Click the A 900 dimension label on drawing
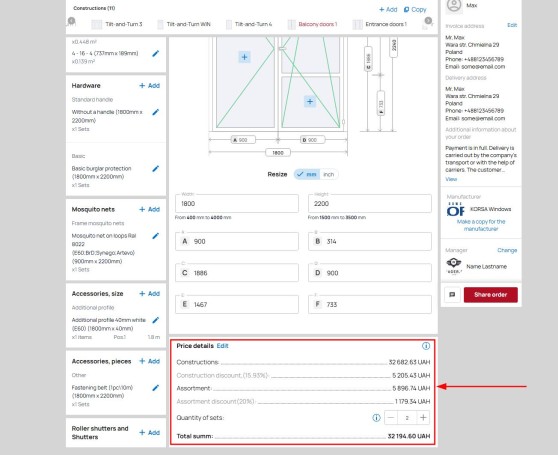The width and height of the screenshot is (558, 455). point(243,140)
